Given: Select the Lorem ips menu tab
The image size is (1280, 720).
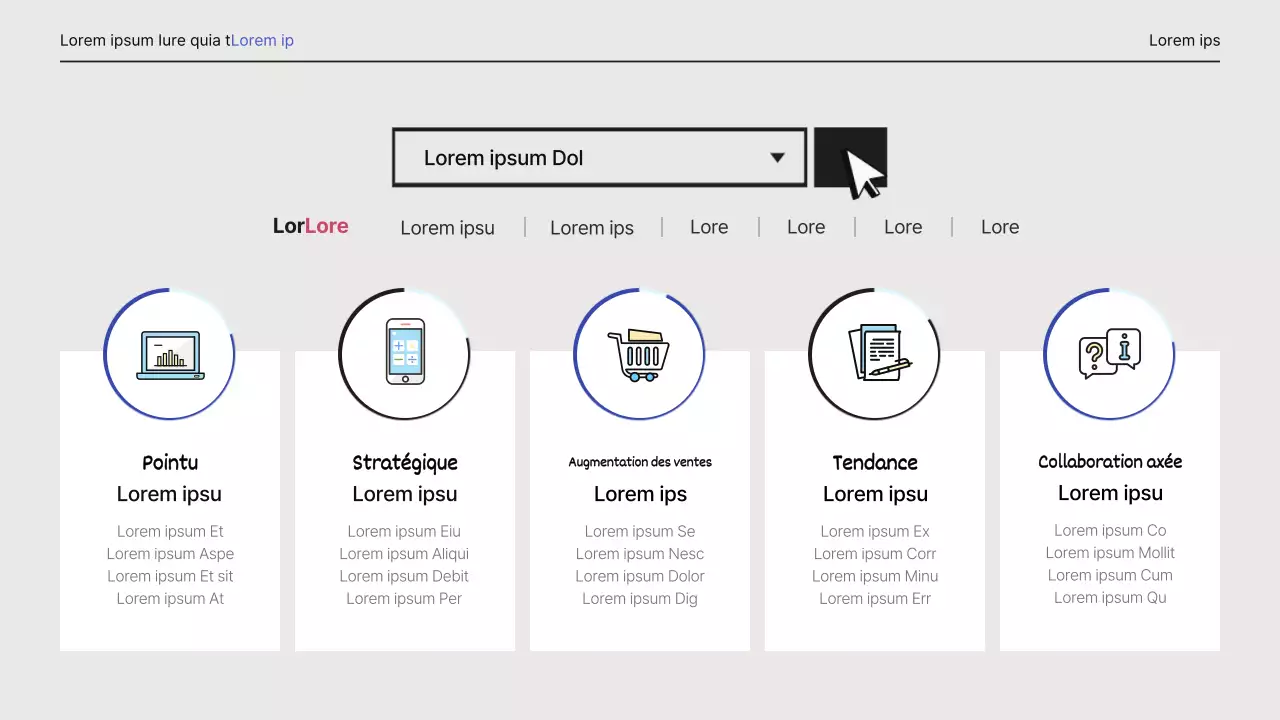Looking at the screenshot, I should [592, 228].
